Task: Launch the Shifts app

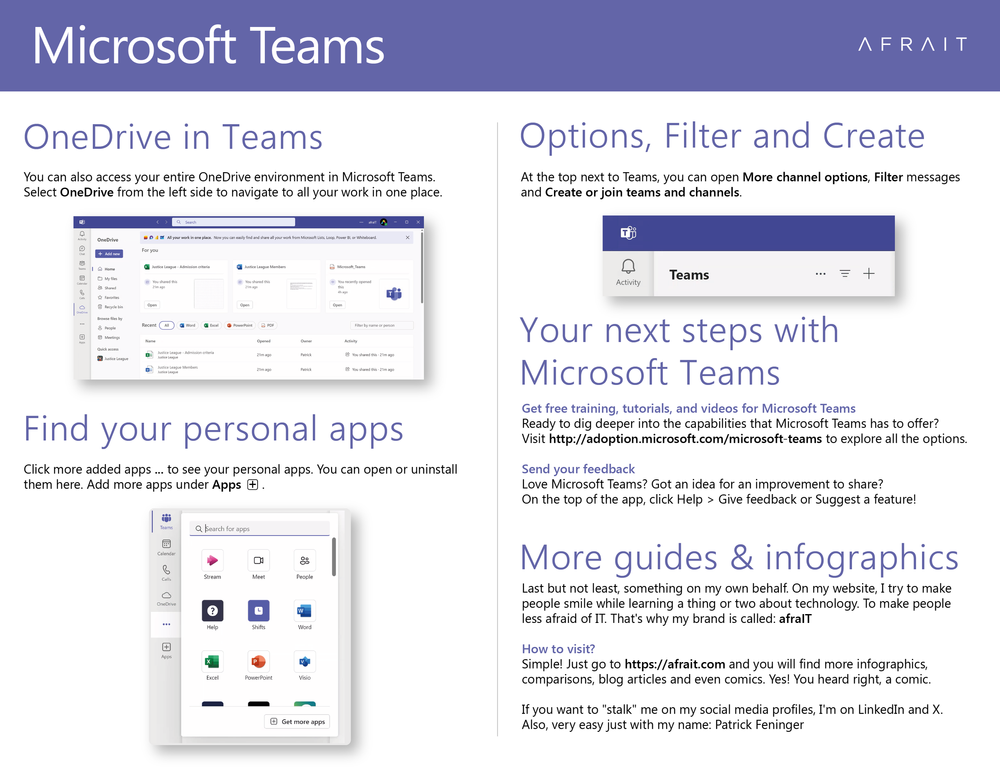Action: [259, 611]
